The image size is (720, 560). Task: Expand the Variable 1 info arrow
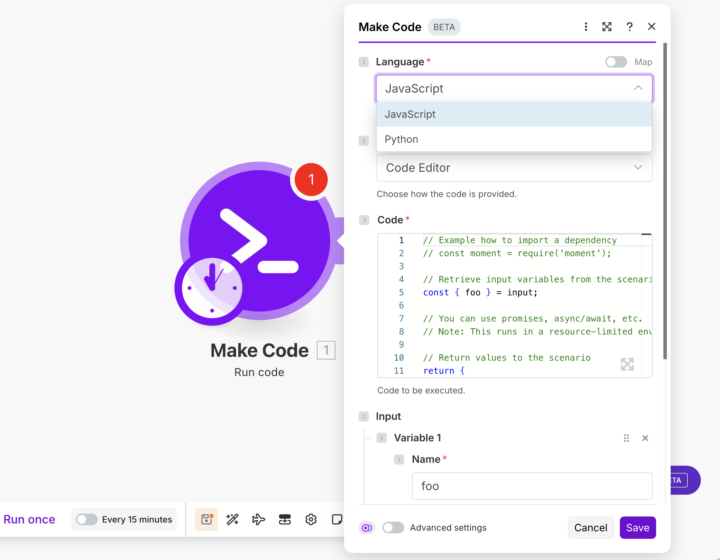coord(382,438)
